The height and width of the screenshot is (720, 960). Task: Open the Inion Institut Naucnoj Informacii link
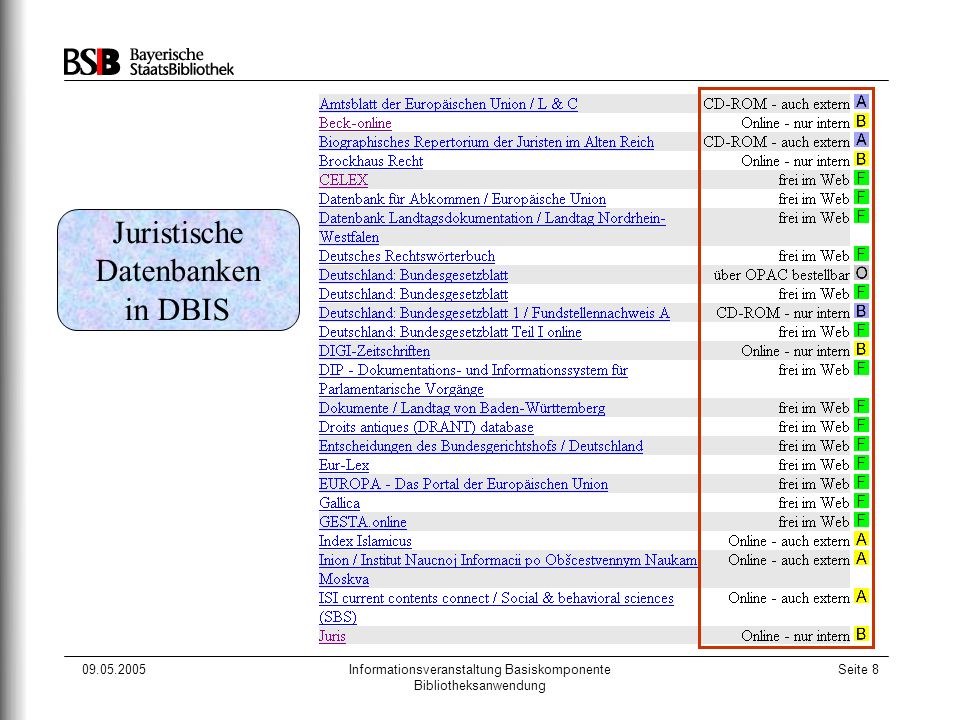508,569
